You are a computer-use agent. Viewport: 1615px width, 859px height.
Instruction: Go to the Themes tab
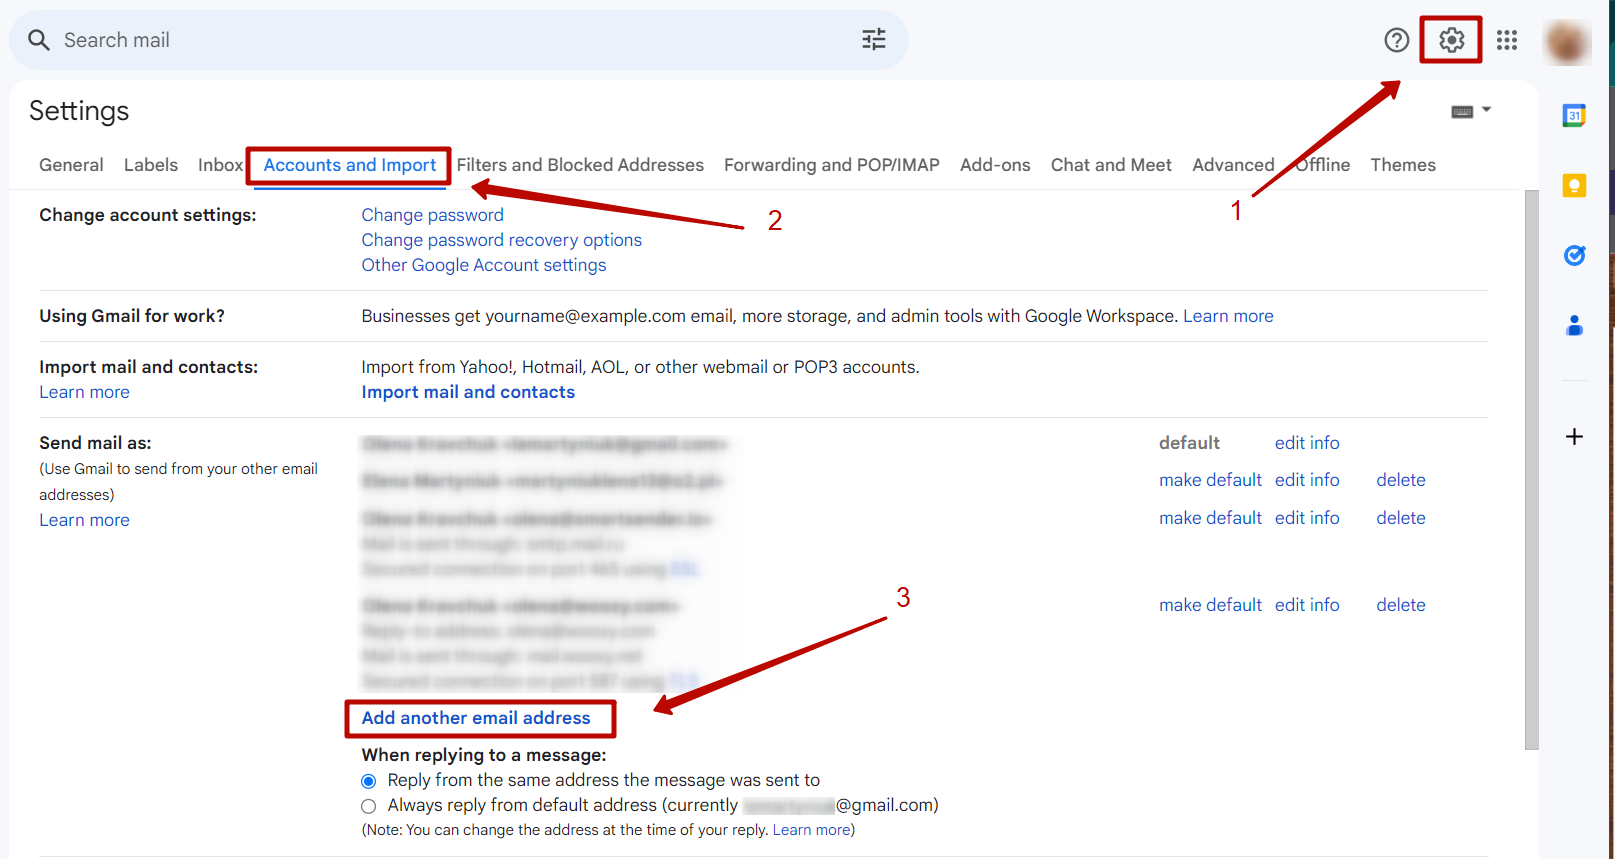1402,165
